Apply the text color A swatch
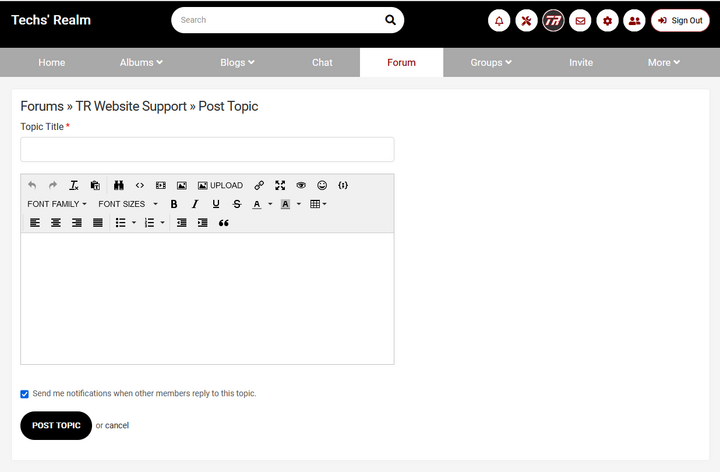Screen dimensions: 720x472 click(257, 204)
